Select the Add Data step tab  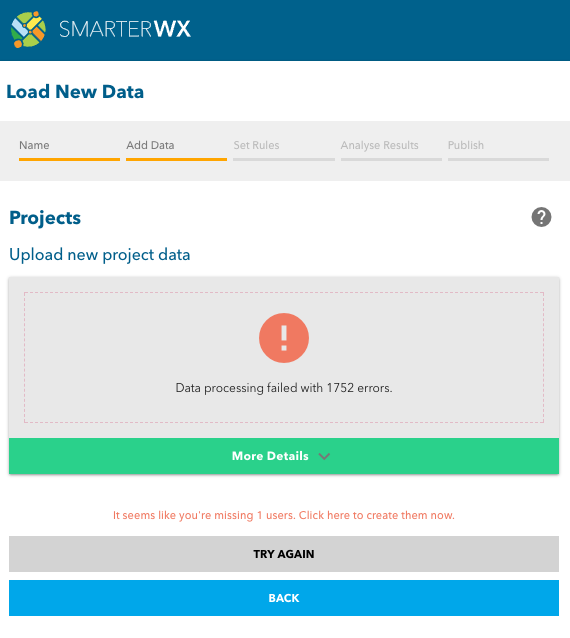pos(176,150)
